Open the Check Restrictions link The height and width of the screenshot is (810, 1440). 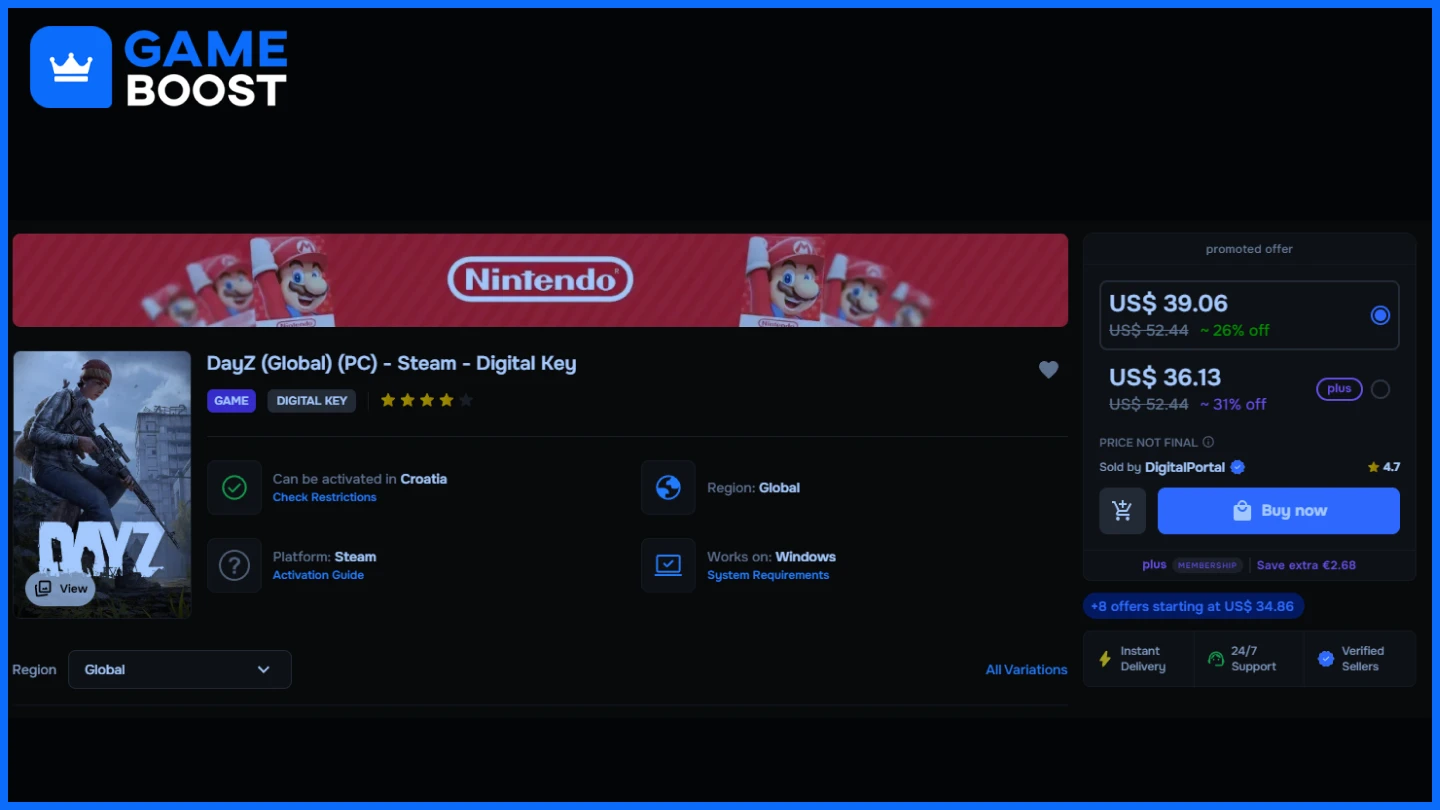coord(324,497)
